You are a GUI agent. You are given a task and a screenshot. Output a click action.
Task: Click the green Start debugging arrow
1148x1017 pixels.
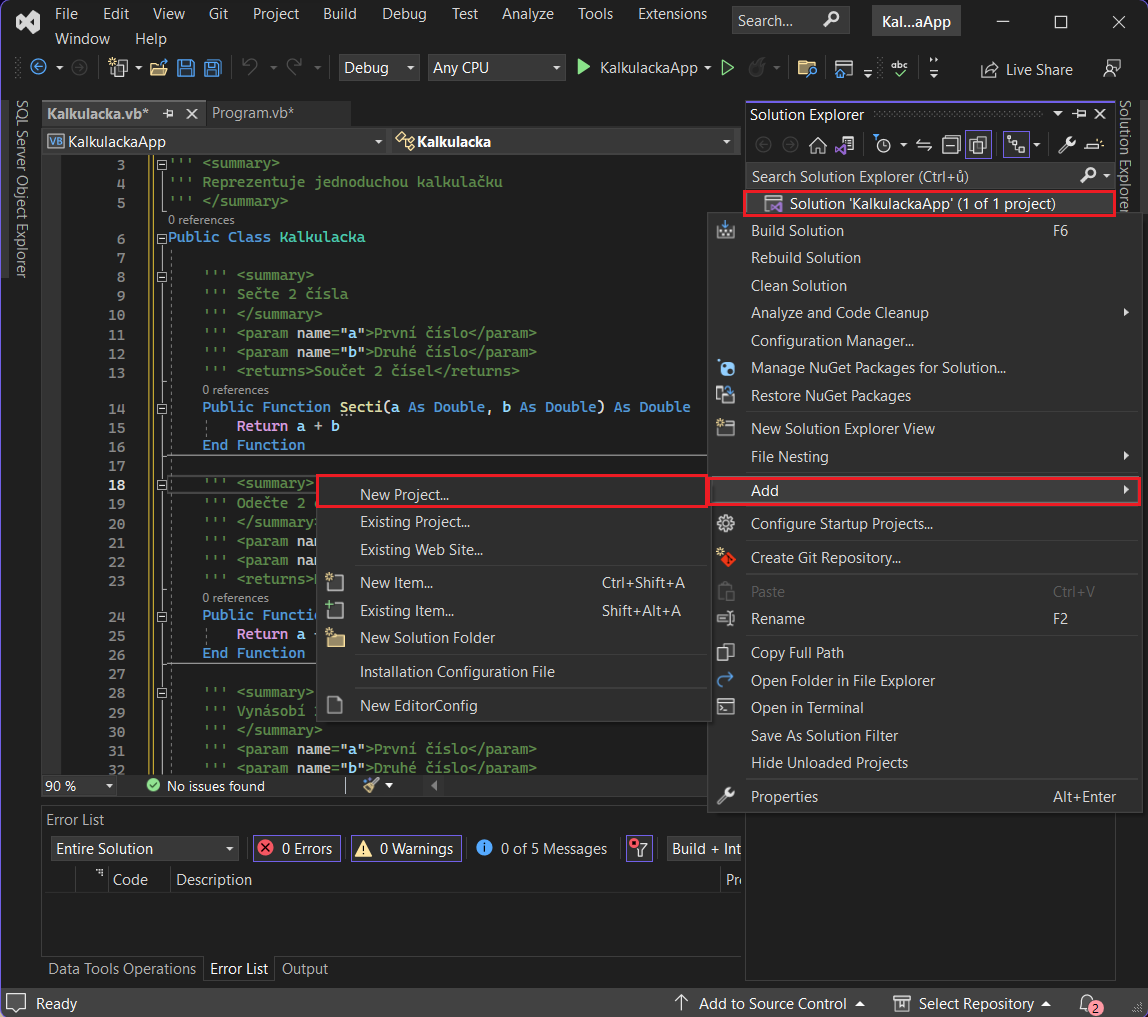pyautogui.click(x=584, y=68)
